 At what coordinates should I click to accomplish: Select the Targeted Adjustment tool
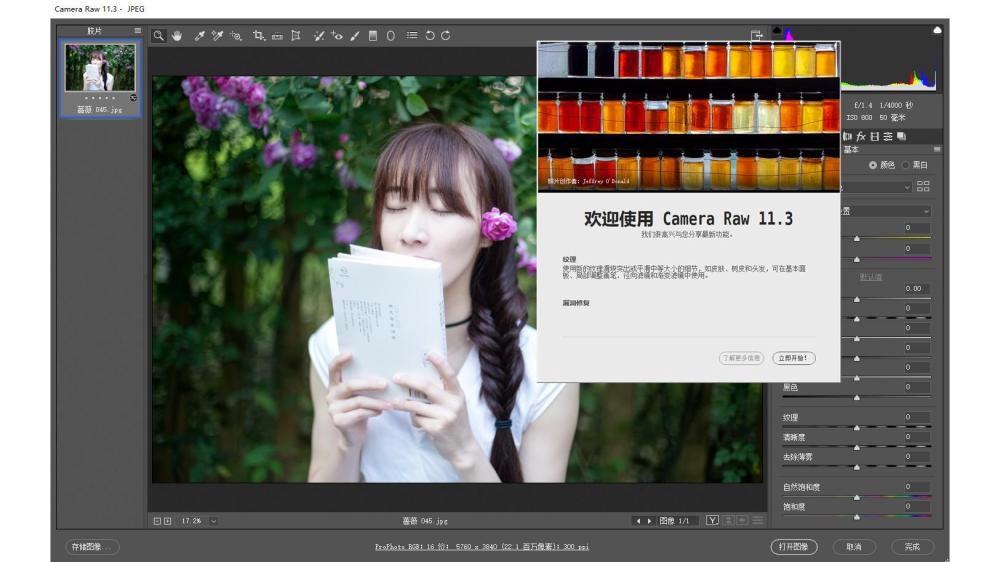click(x=236, y=36)
